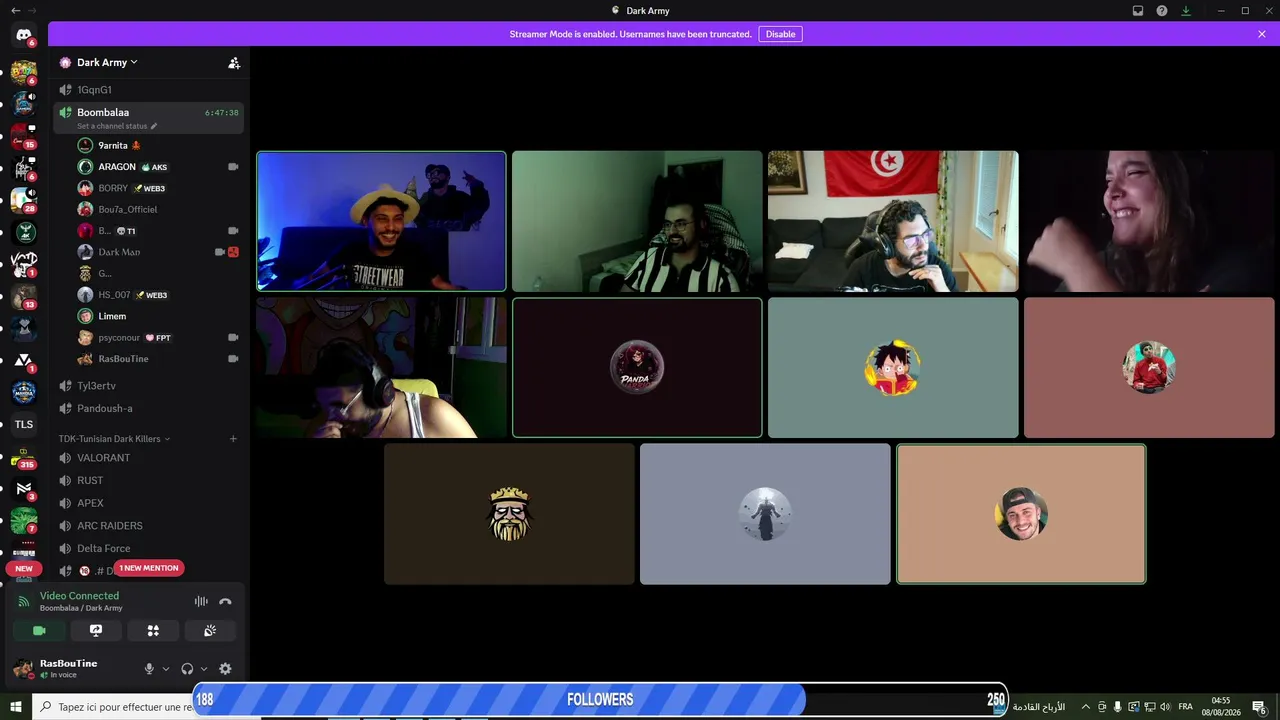Open the taskbar clock showing 04:55
Image resolution: width=1280 pixels, height=720 pixels.
pyautogui.click(x=1221, y=707)
